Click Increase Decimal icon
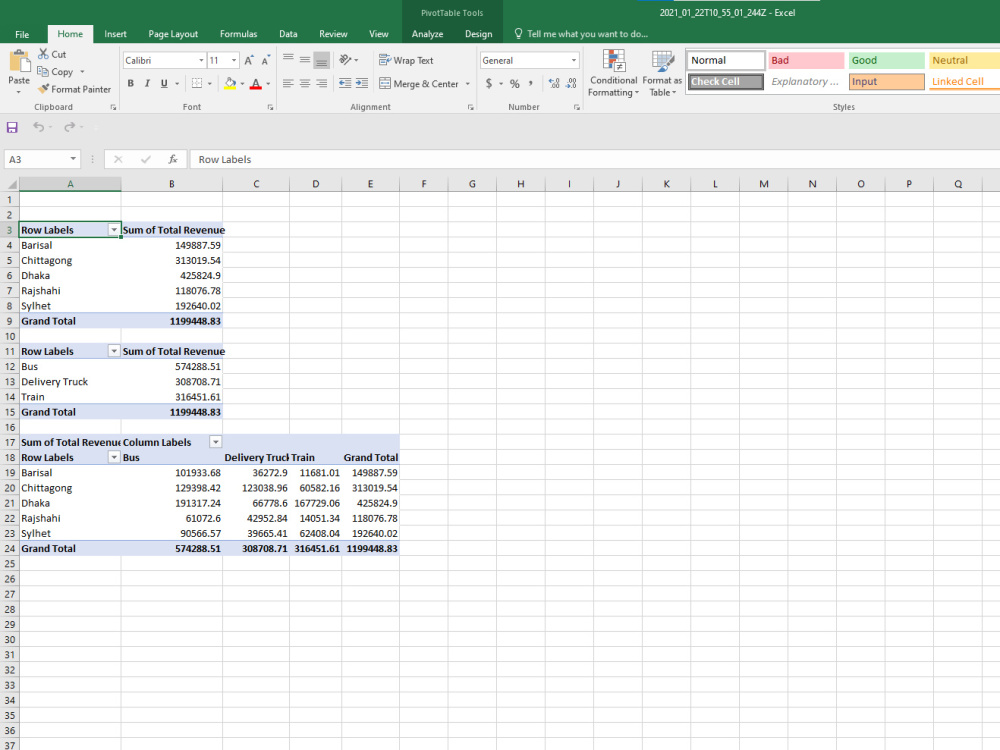 pos(554,84)
